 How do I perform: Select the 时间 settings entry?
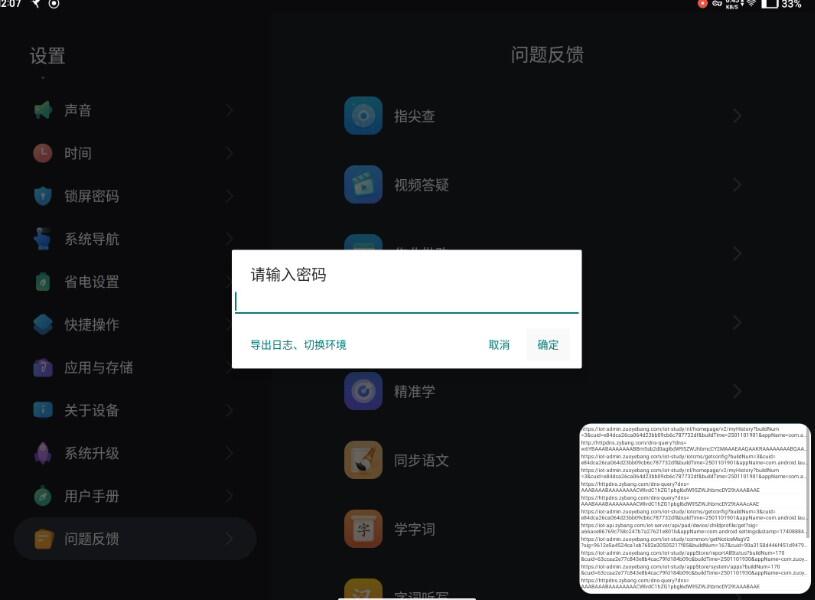point(135,153)
